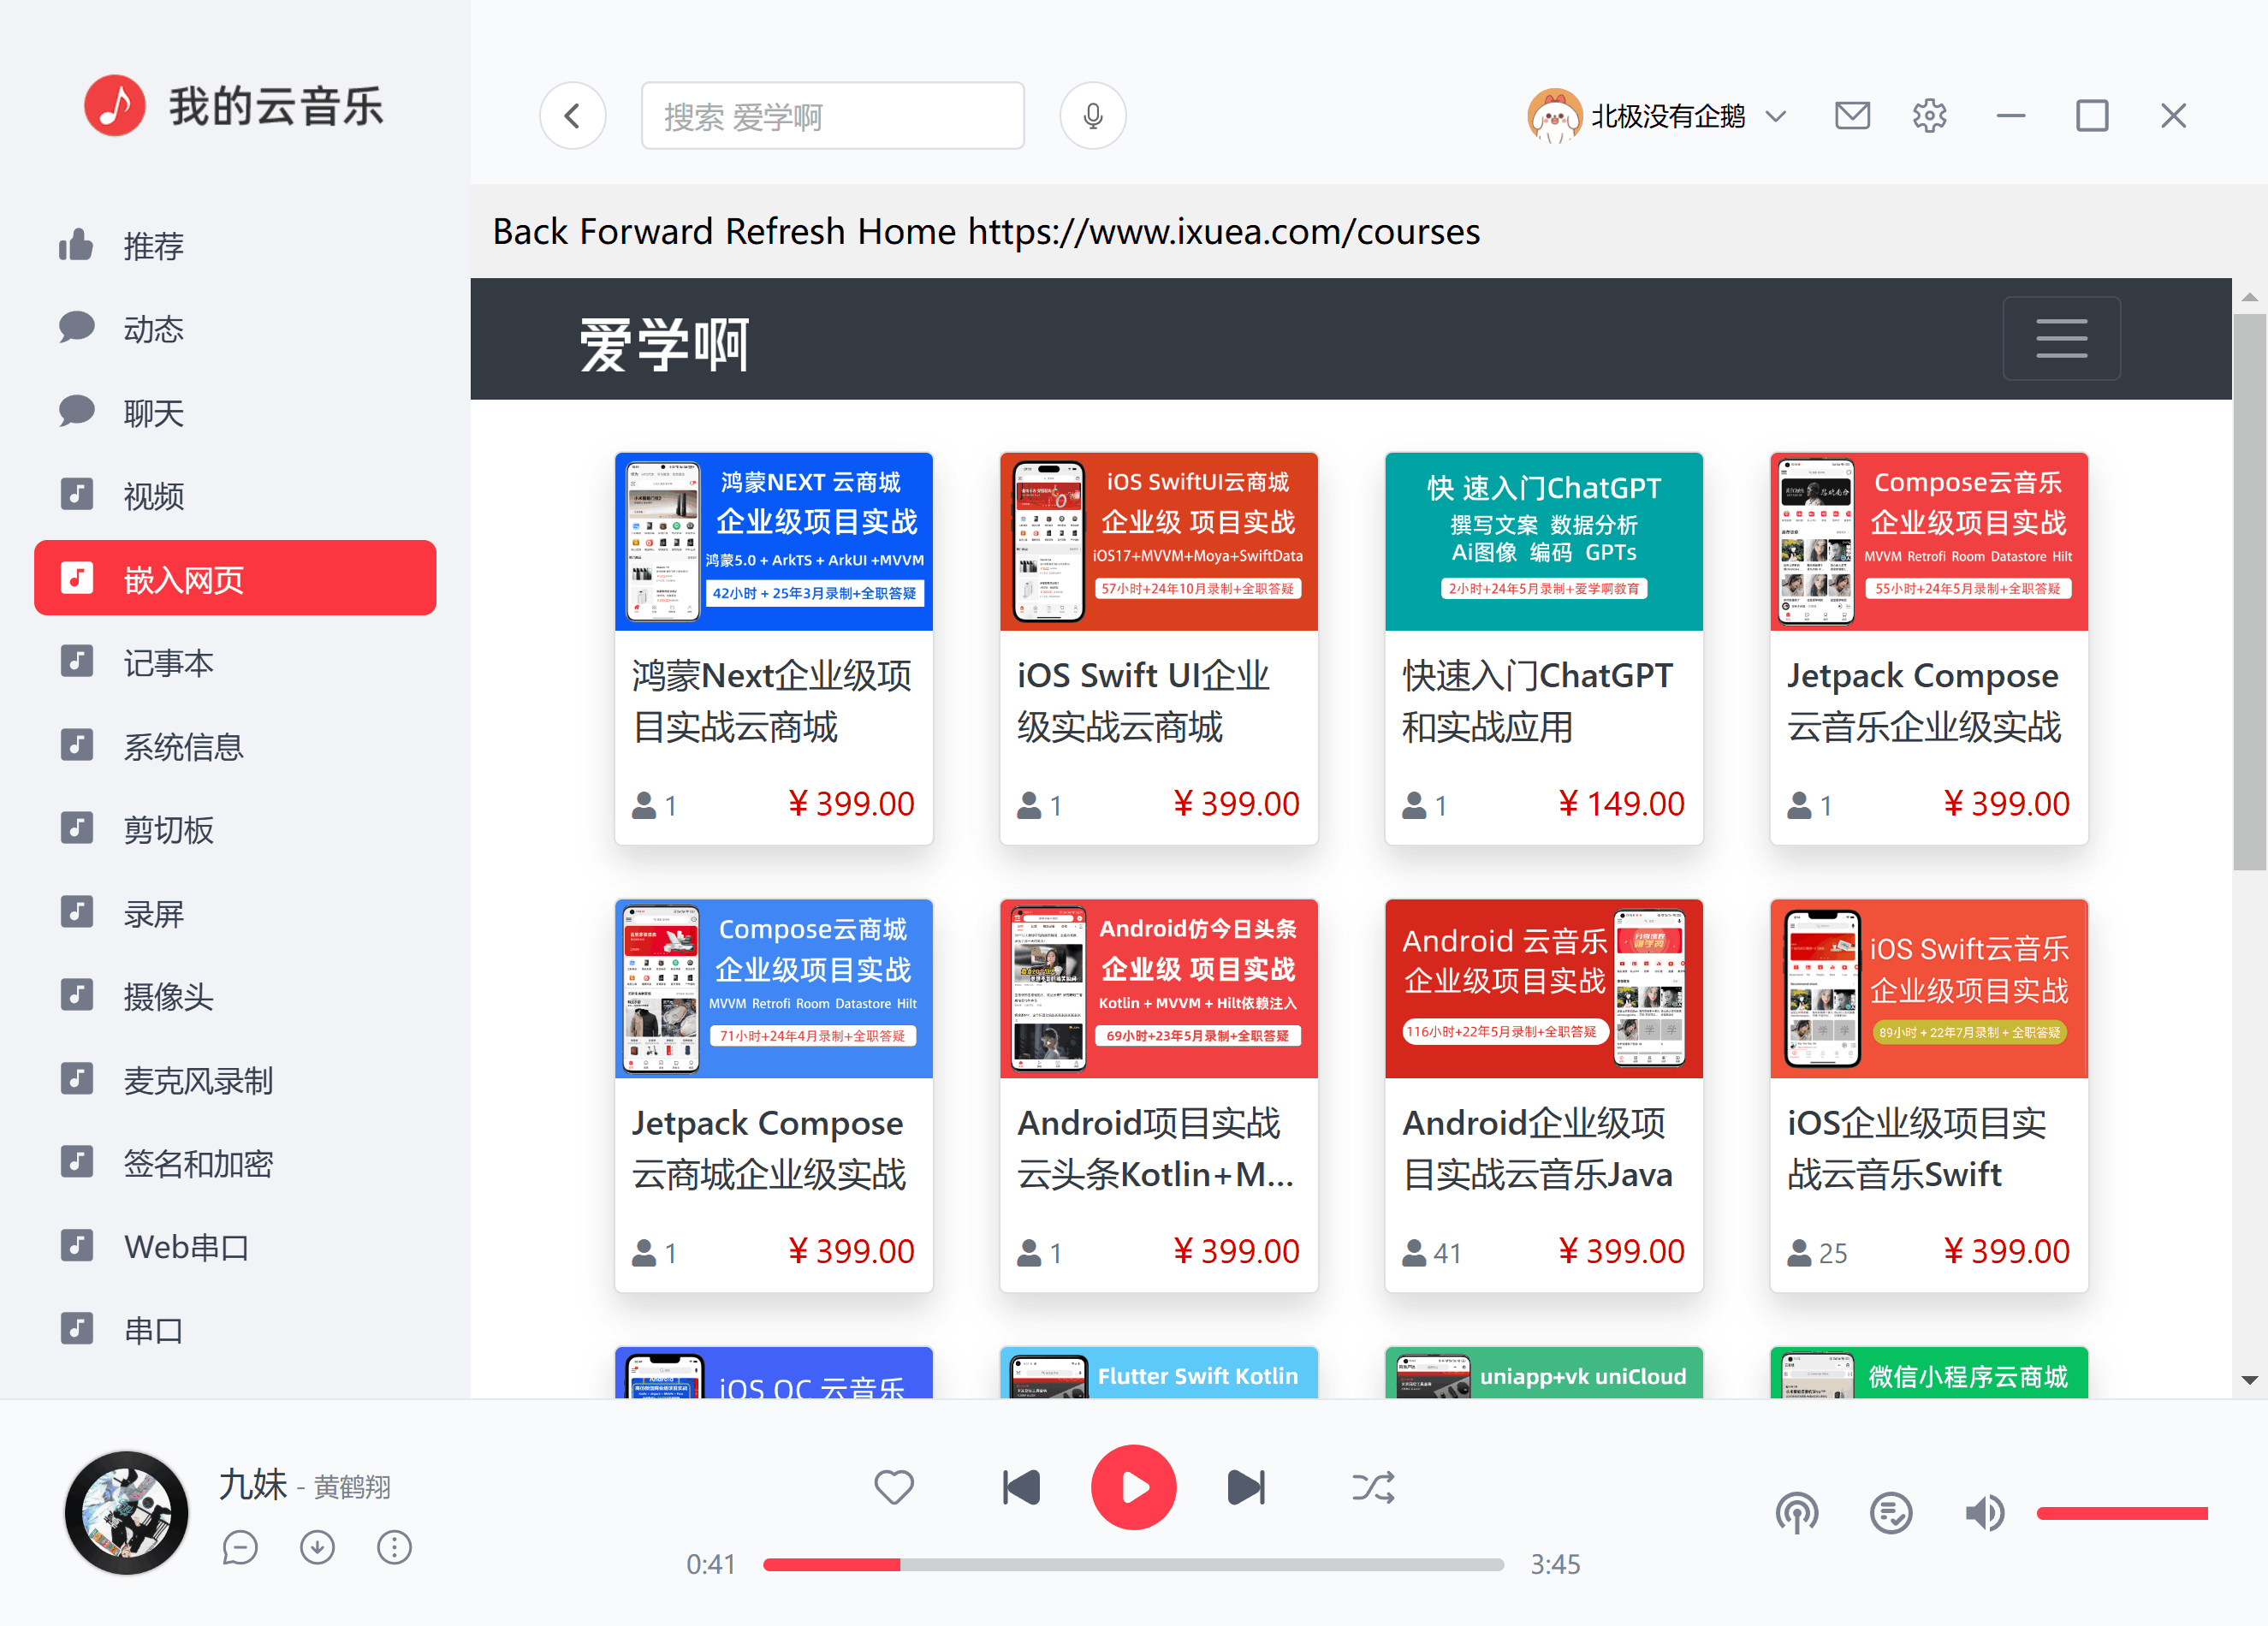This screenshot has width=2268, height=1626.
Task: Click the spinning album cover thumbnail
Action: [126, 1512]
